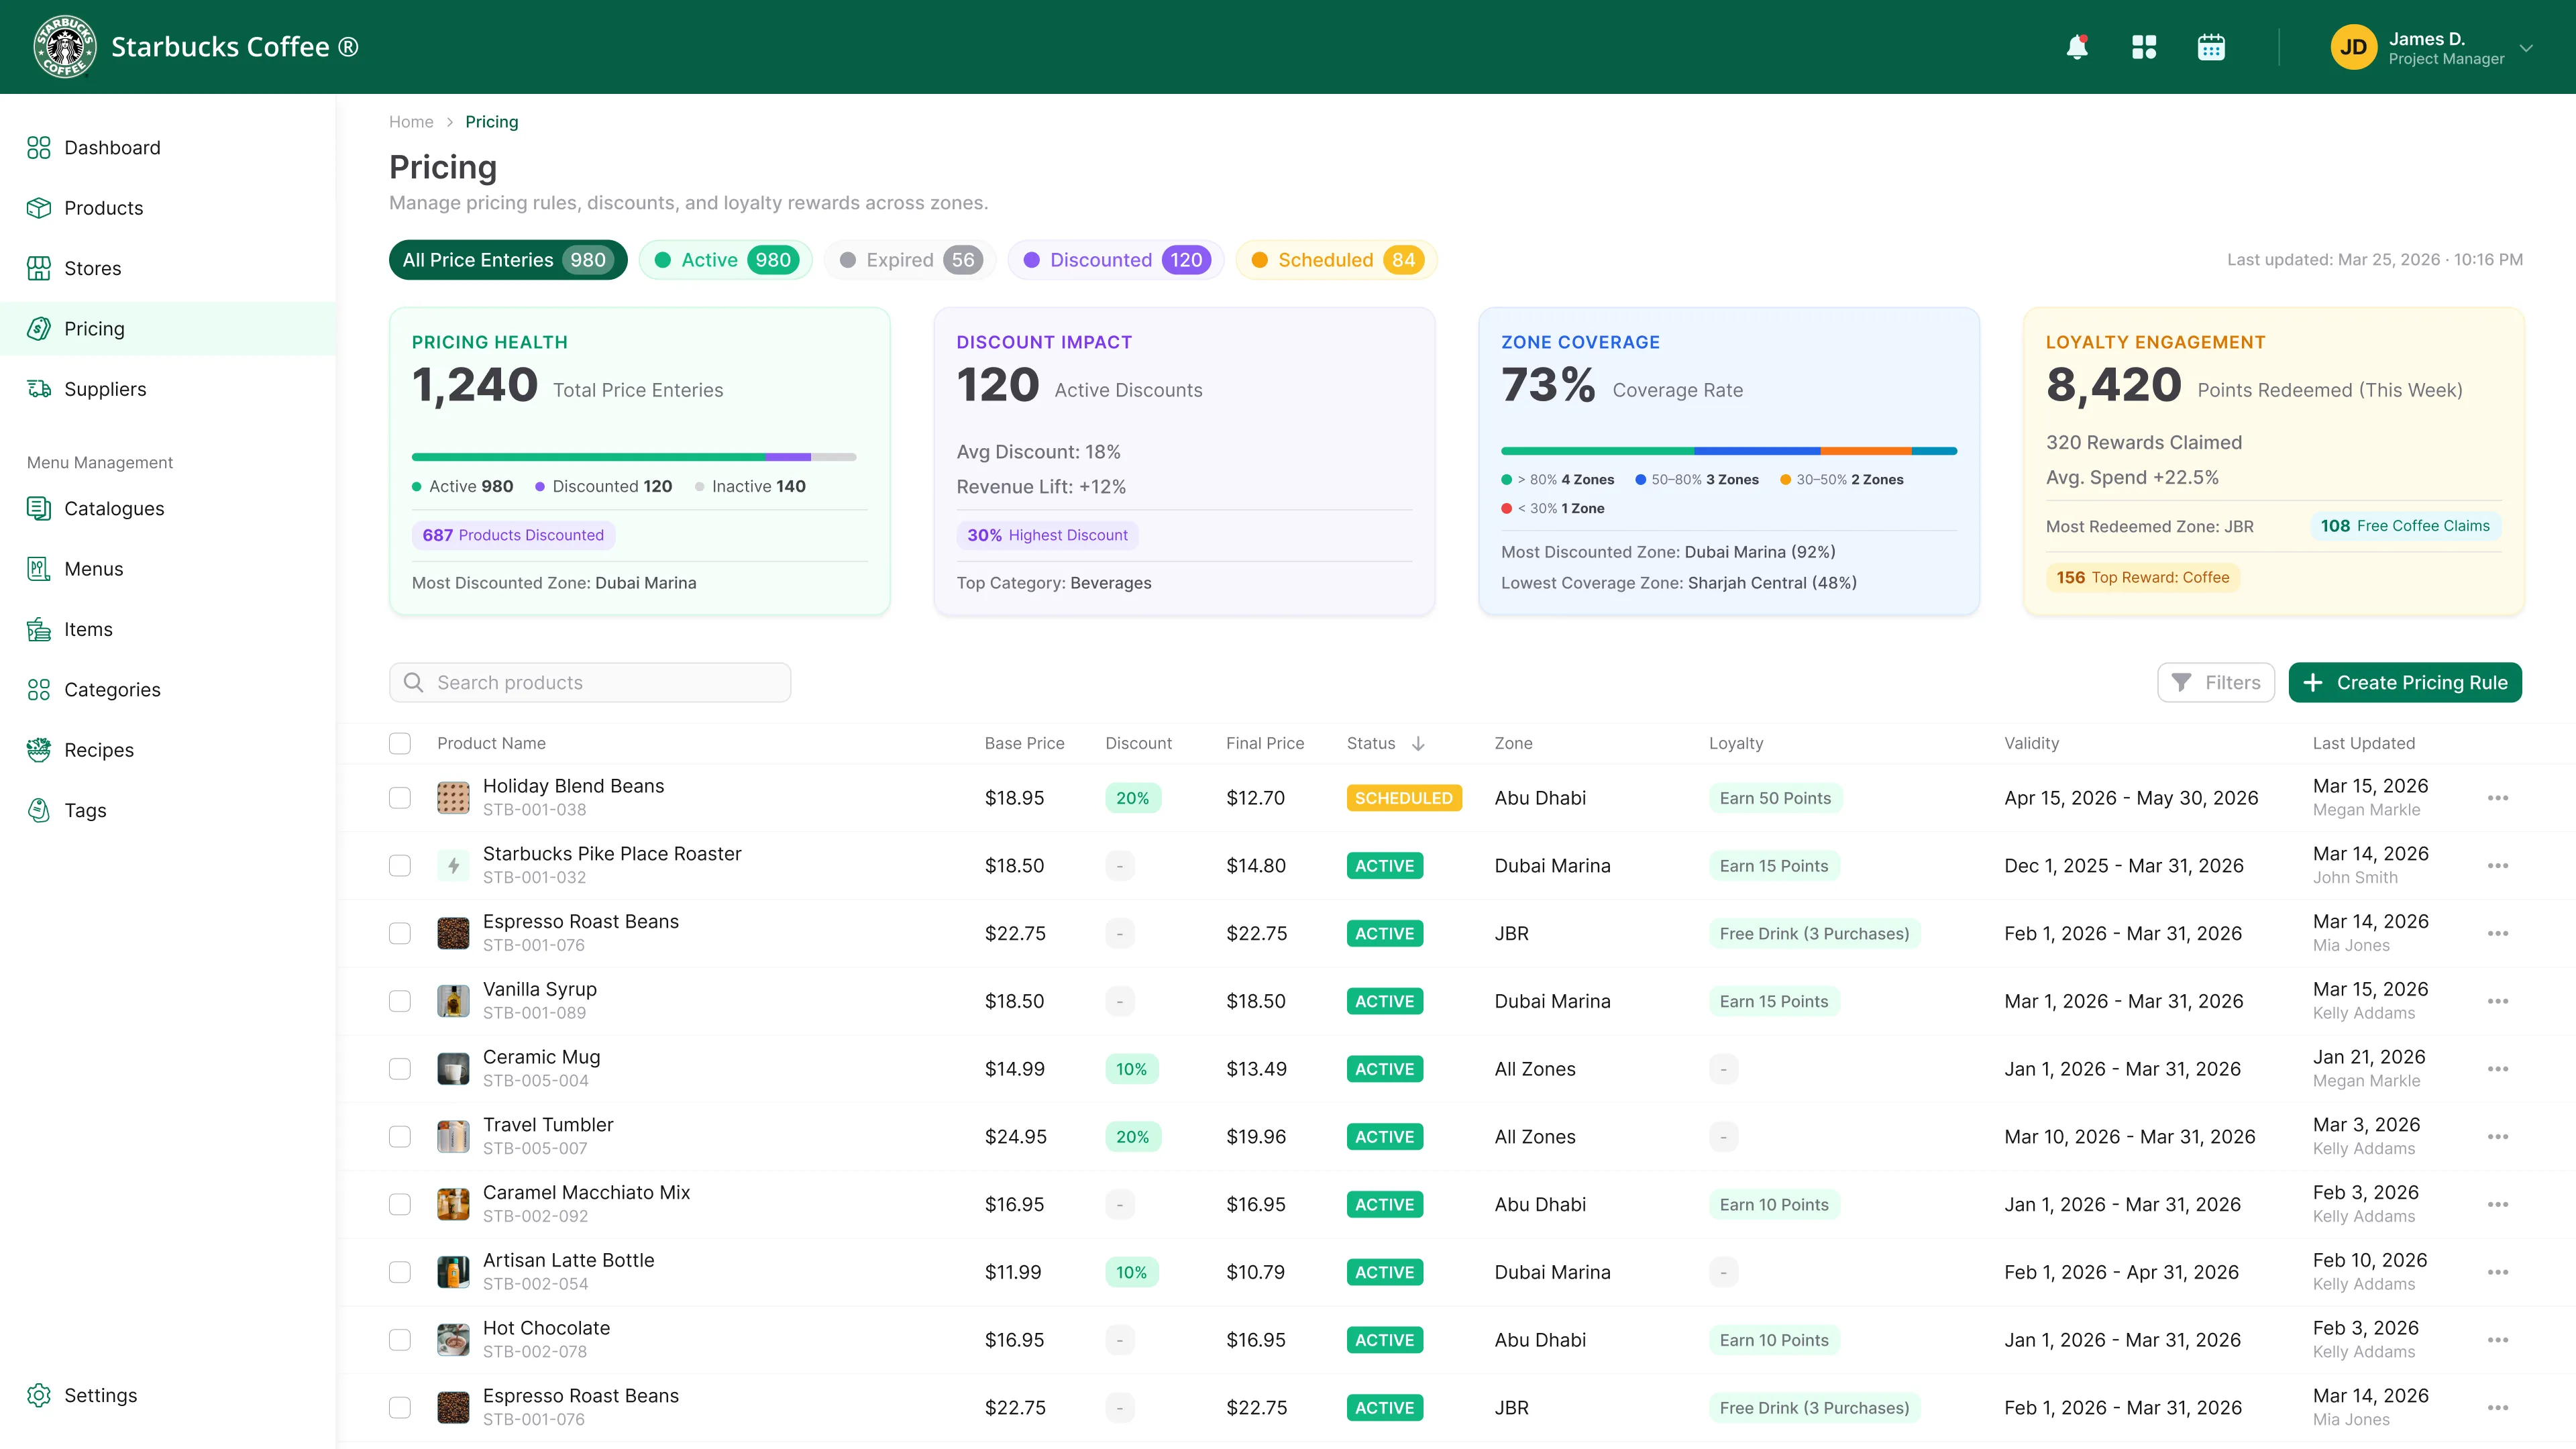Select the Expired filter tab
The height and width of the screenshot is (1449, 2576).
pyautogui.click(x=910, y=260)
